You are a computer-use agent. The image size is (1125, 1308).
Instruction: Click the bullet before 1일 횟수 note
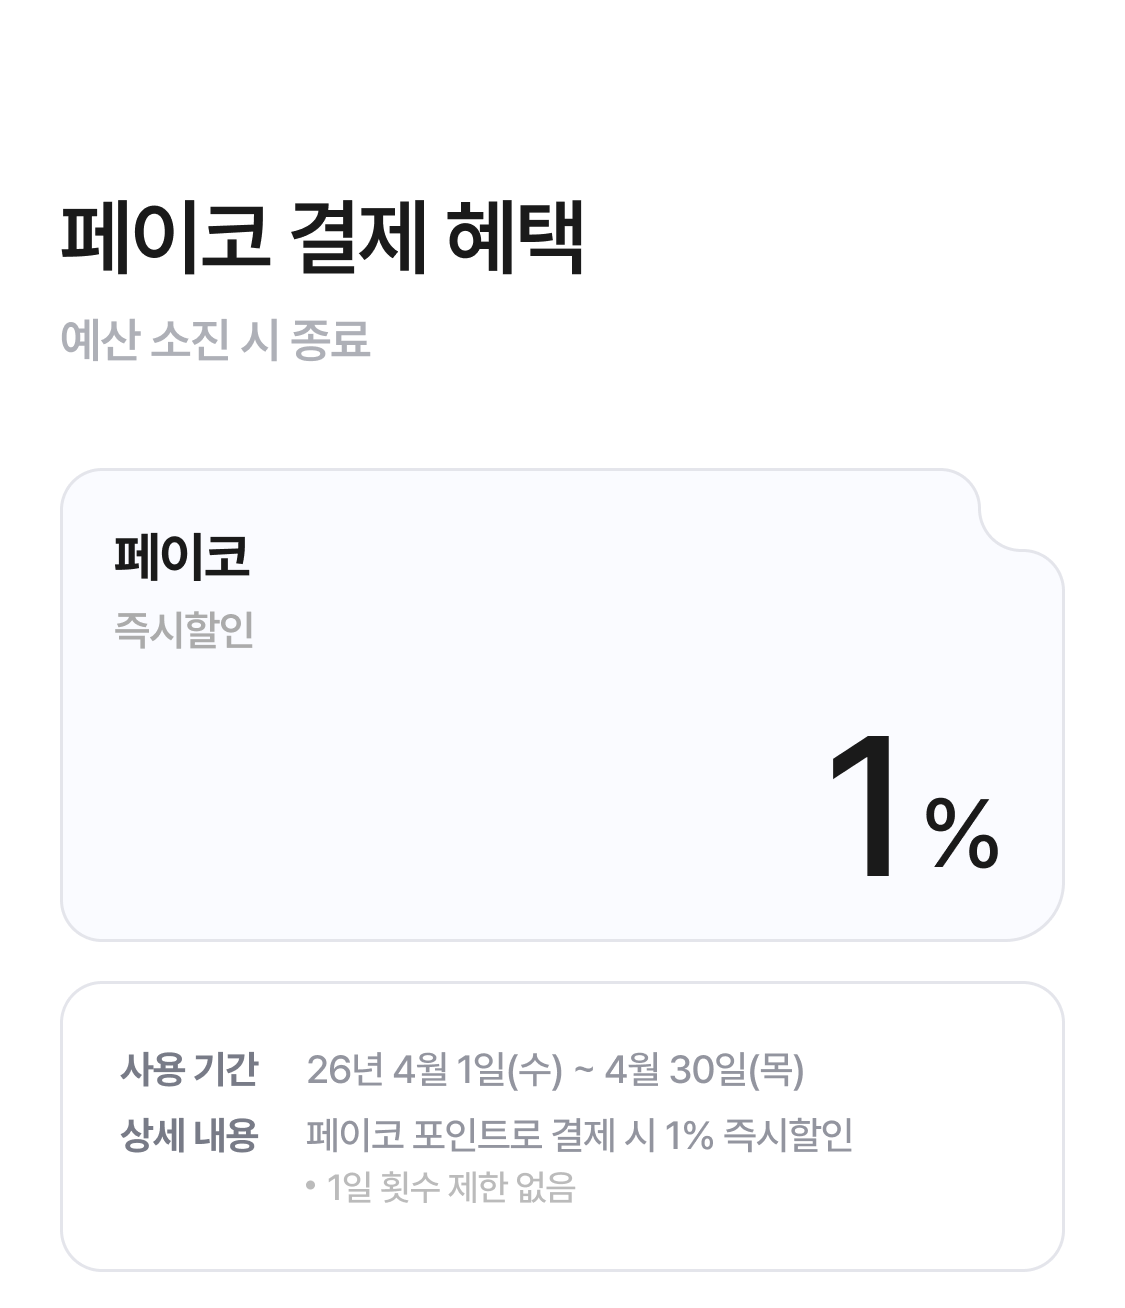tap(312, 1188)
